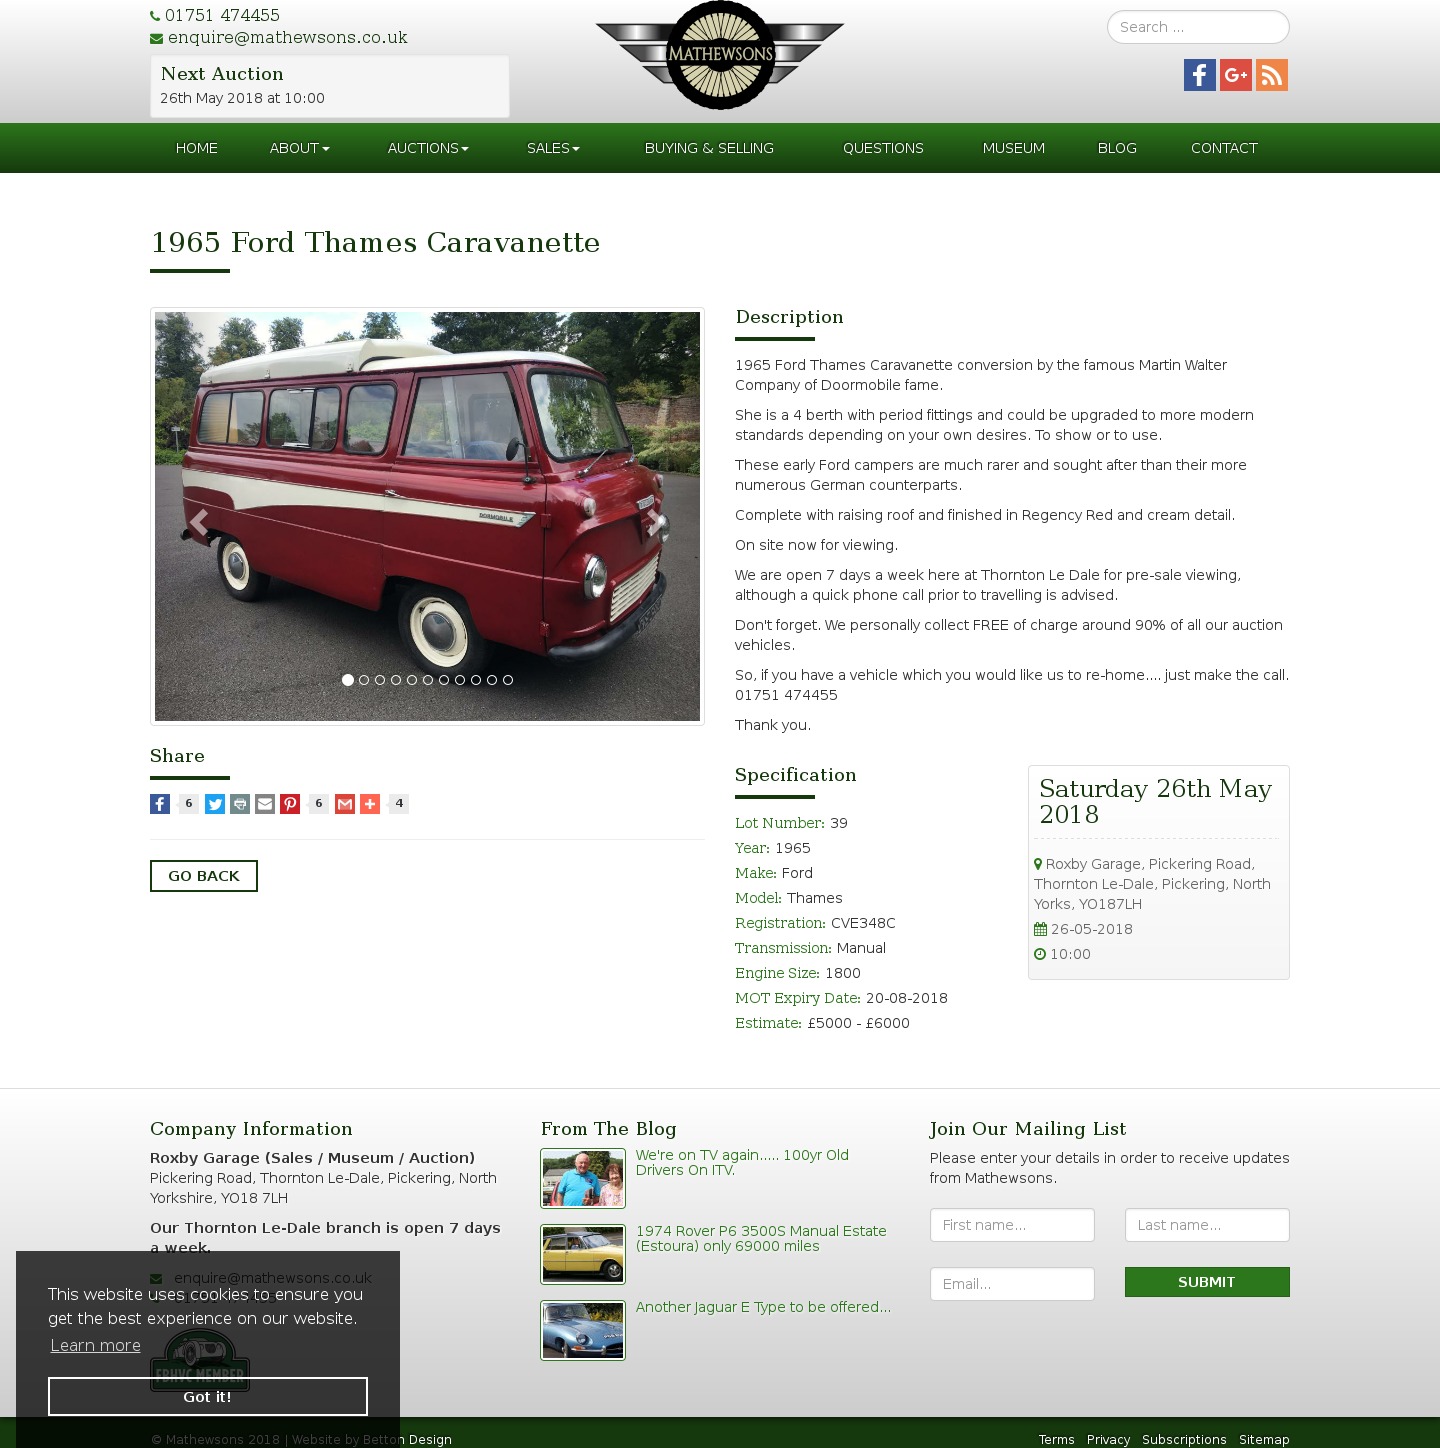Image resolution: width=1440 pixels, height=1448 pixels.
Task: Expand the Sales dropdown menu
Action: (x=553, y=148)
